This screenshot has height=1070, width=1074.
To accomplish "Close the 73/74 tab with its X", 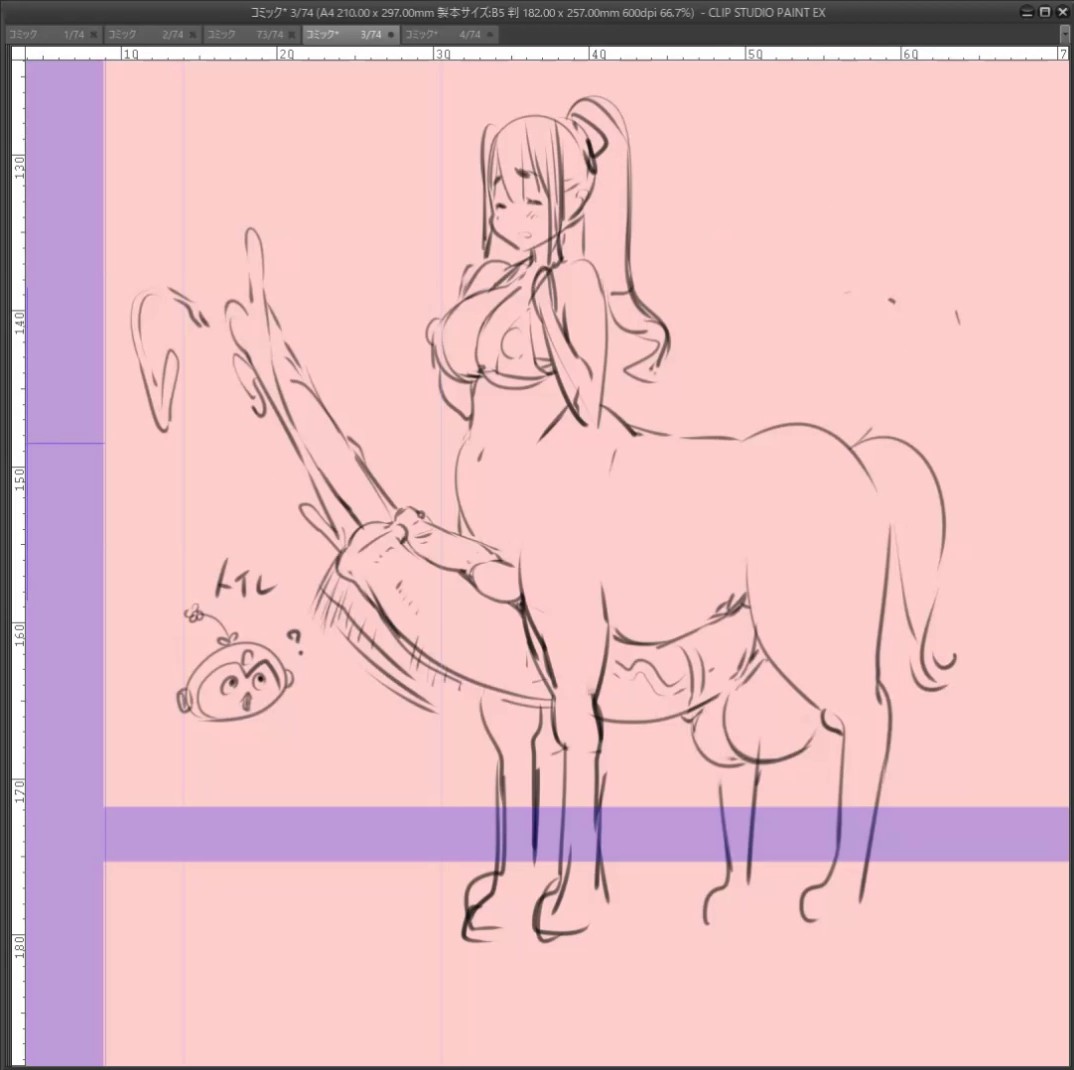I will (x=292, y=34).
